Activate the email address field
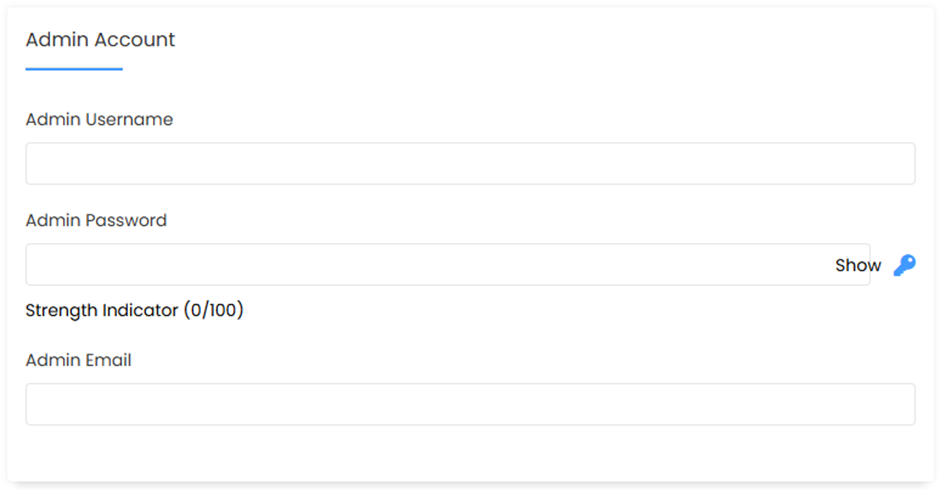This screenshot has width=940, height=490. click(470, 404)
